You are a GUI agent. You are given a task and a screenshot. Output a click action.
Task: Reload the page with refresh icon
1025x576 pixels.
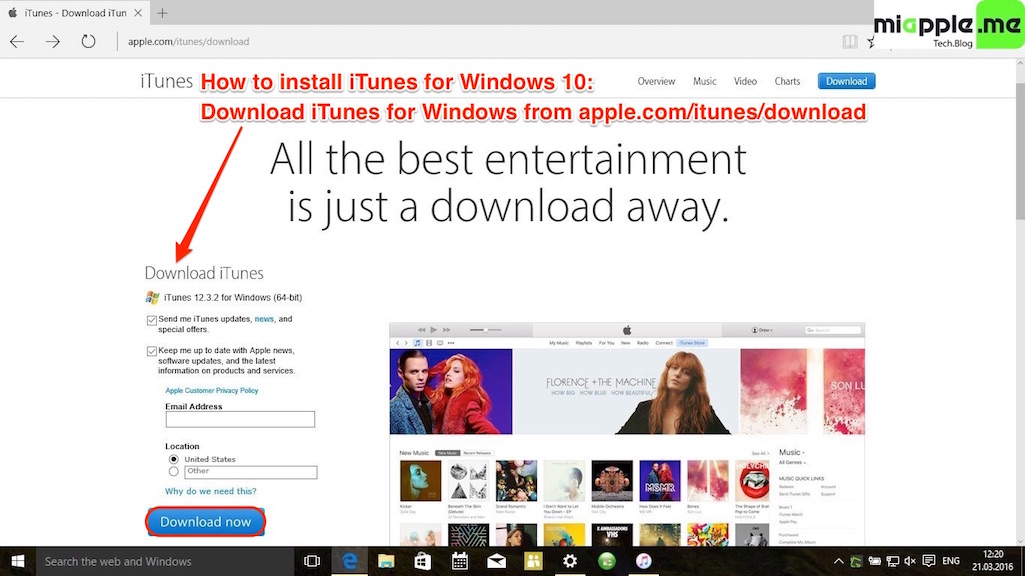click(88, 41)
